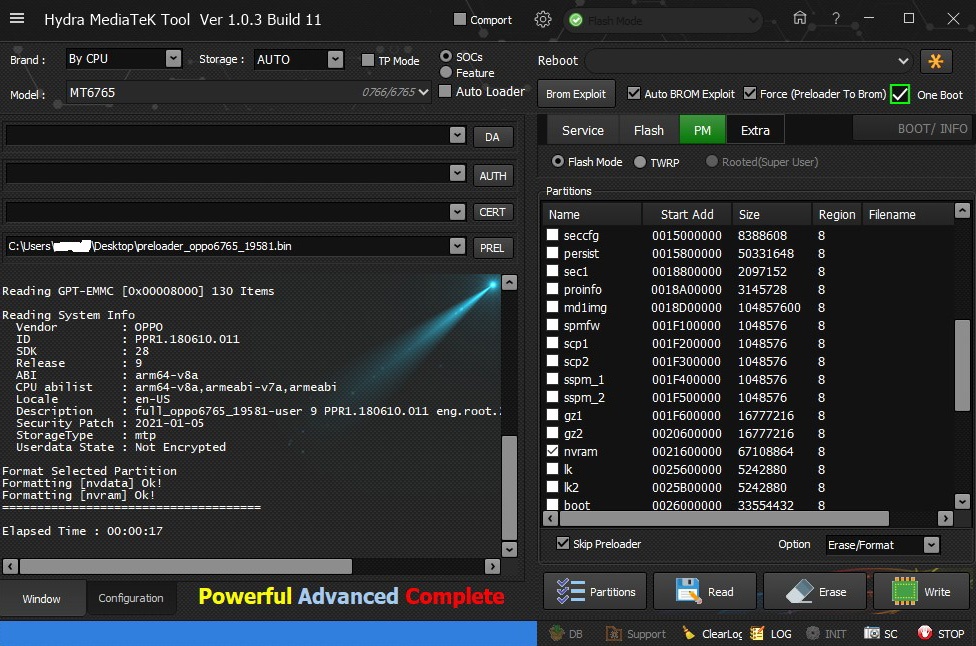
Task: Open the Storage AUTO dropdown
Action: pos(336,59)
